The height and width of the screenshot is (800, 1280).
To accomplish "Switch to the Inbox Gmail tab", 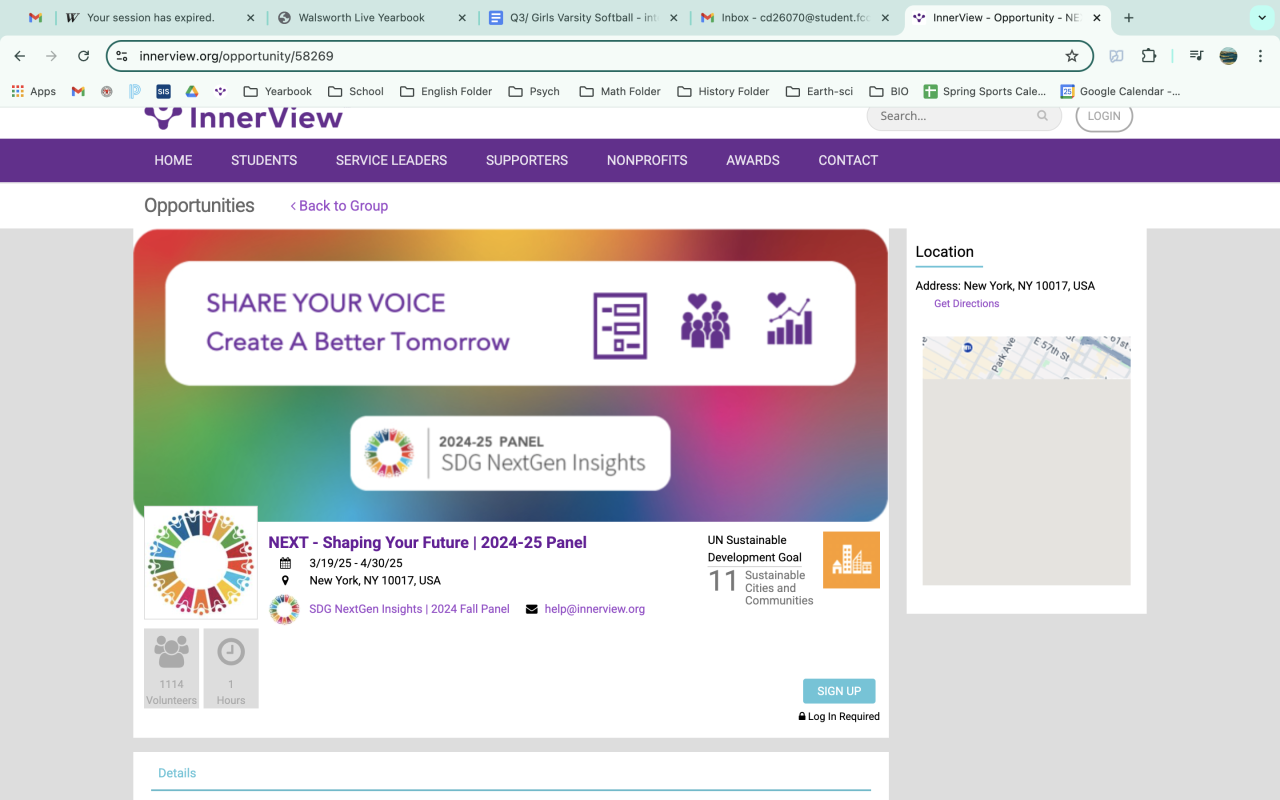I will pos(795,18).
